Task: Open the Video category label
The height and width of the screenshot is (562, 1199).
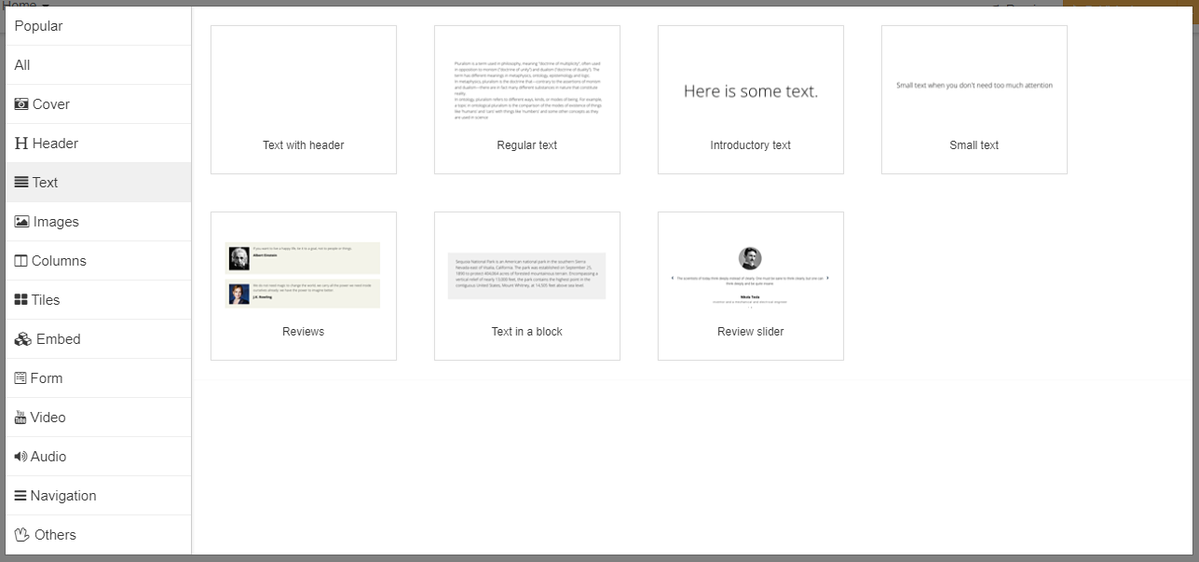Action: click(48, 417)
